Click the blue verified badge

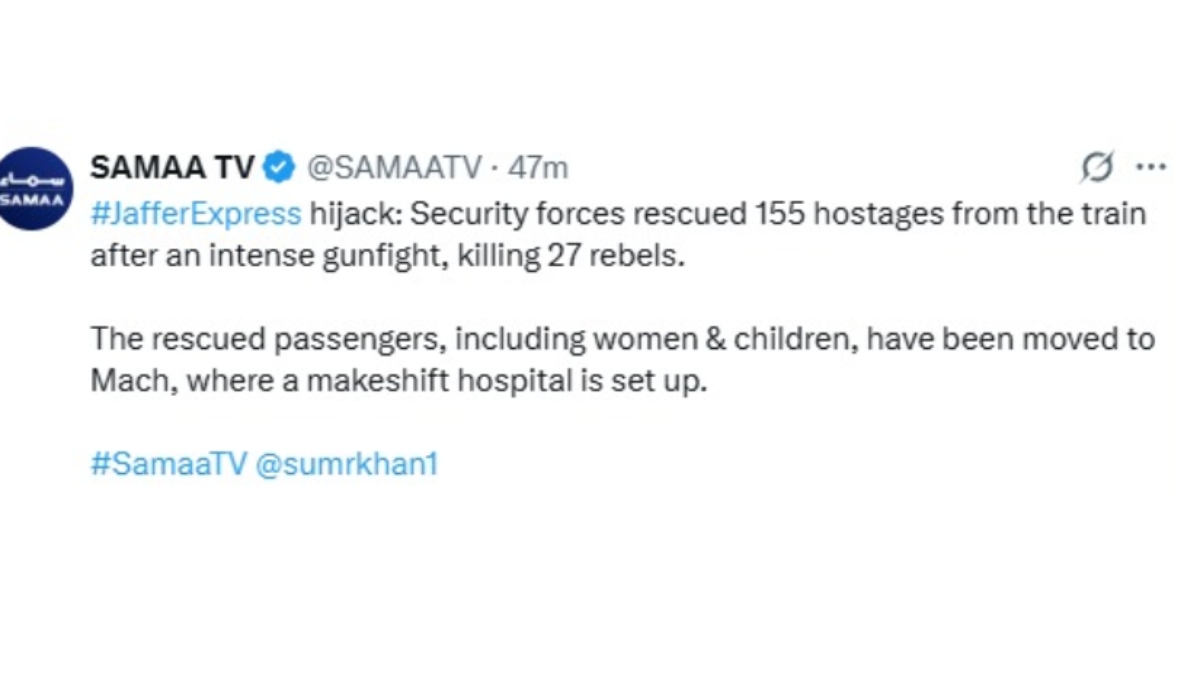click(277, 168)
